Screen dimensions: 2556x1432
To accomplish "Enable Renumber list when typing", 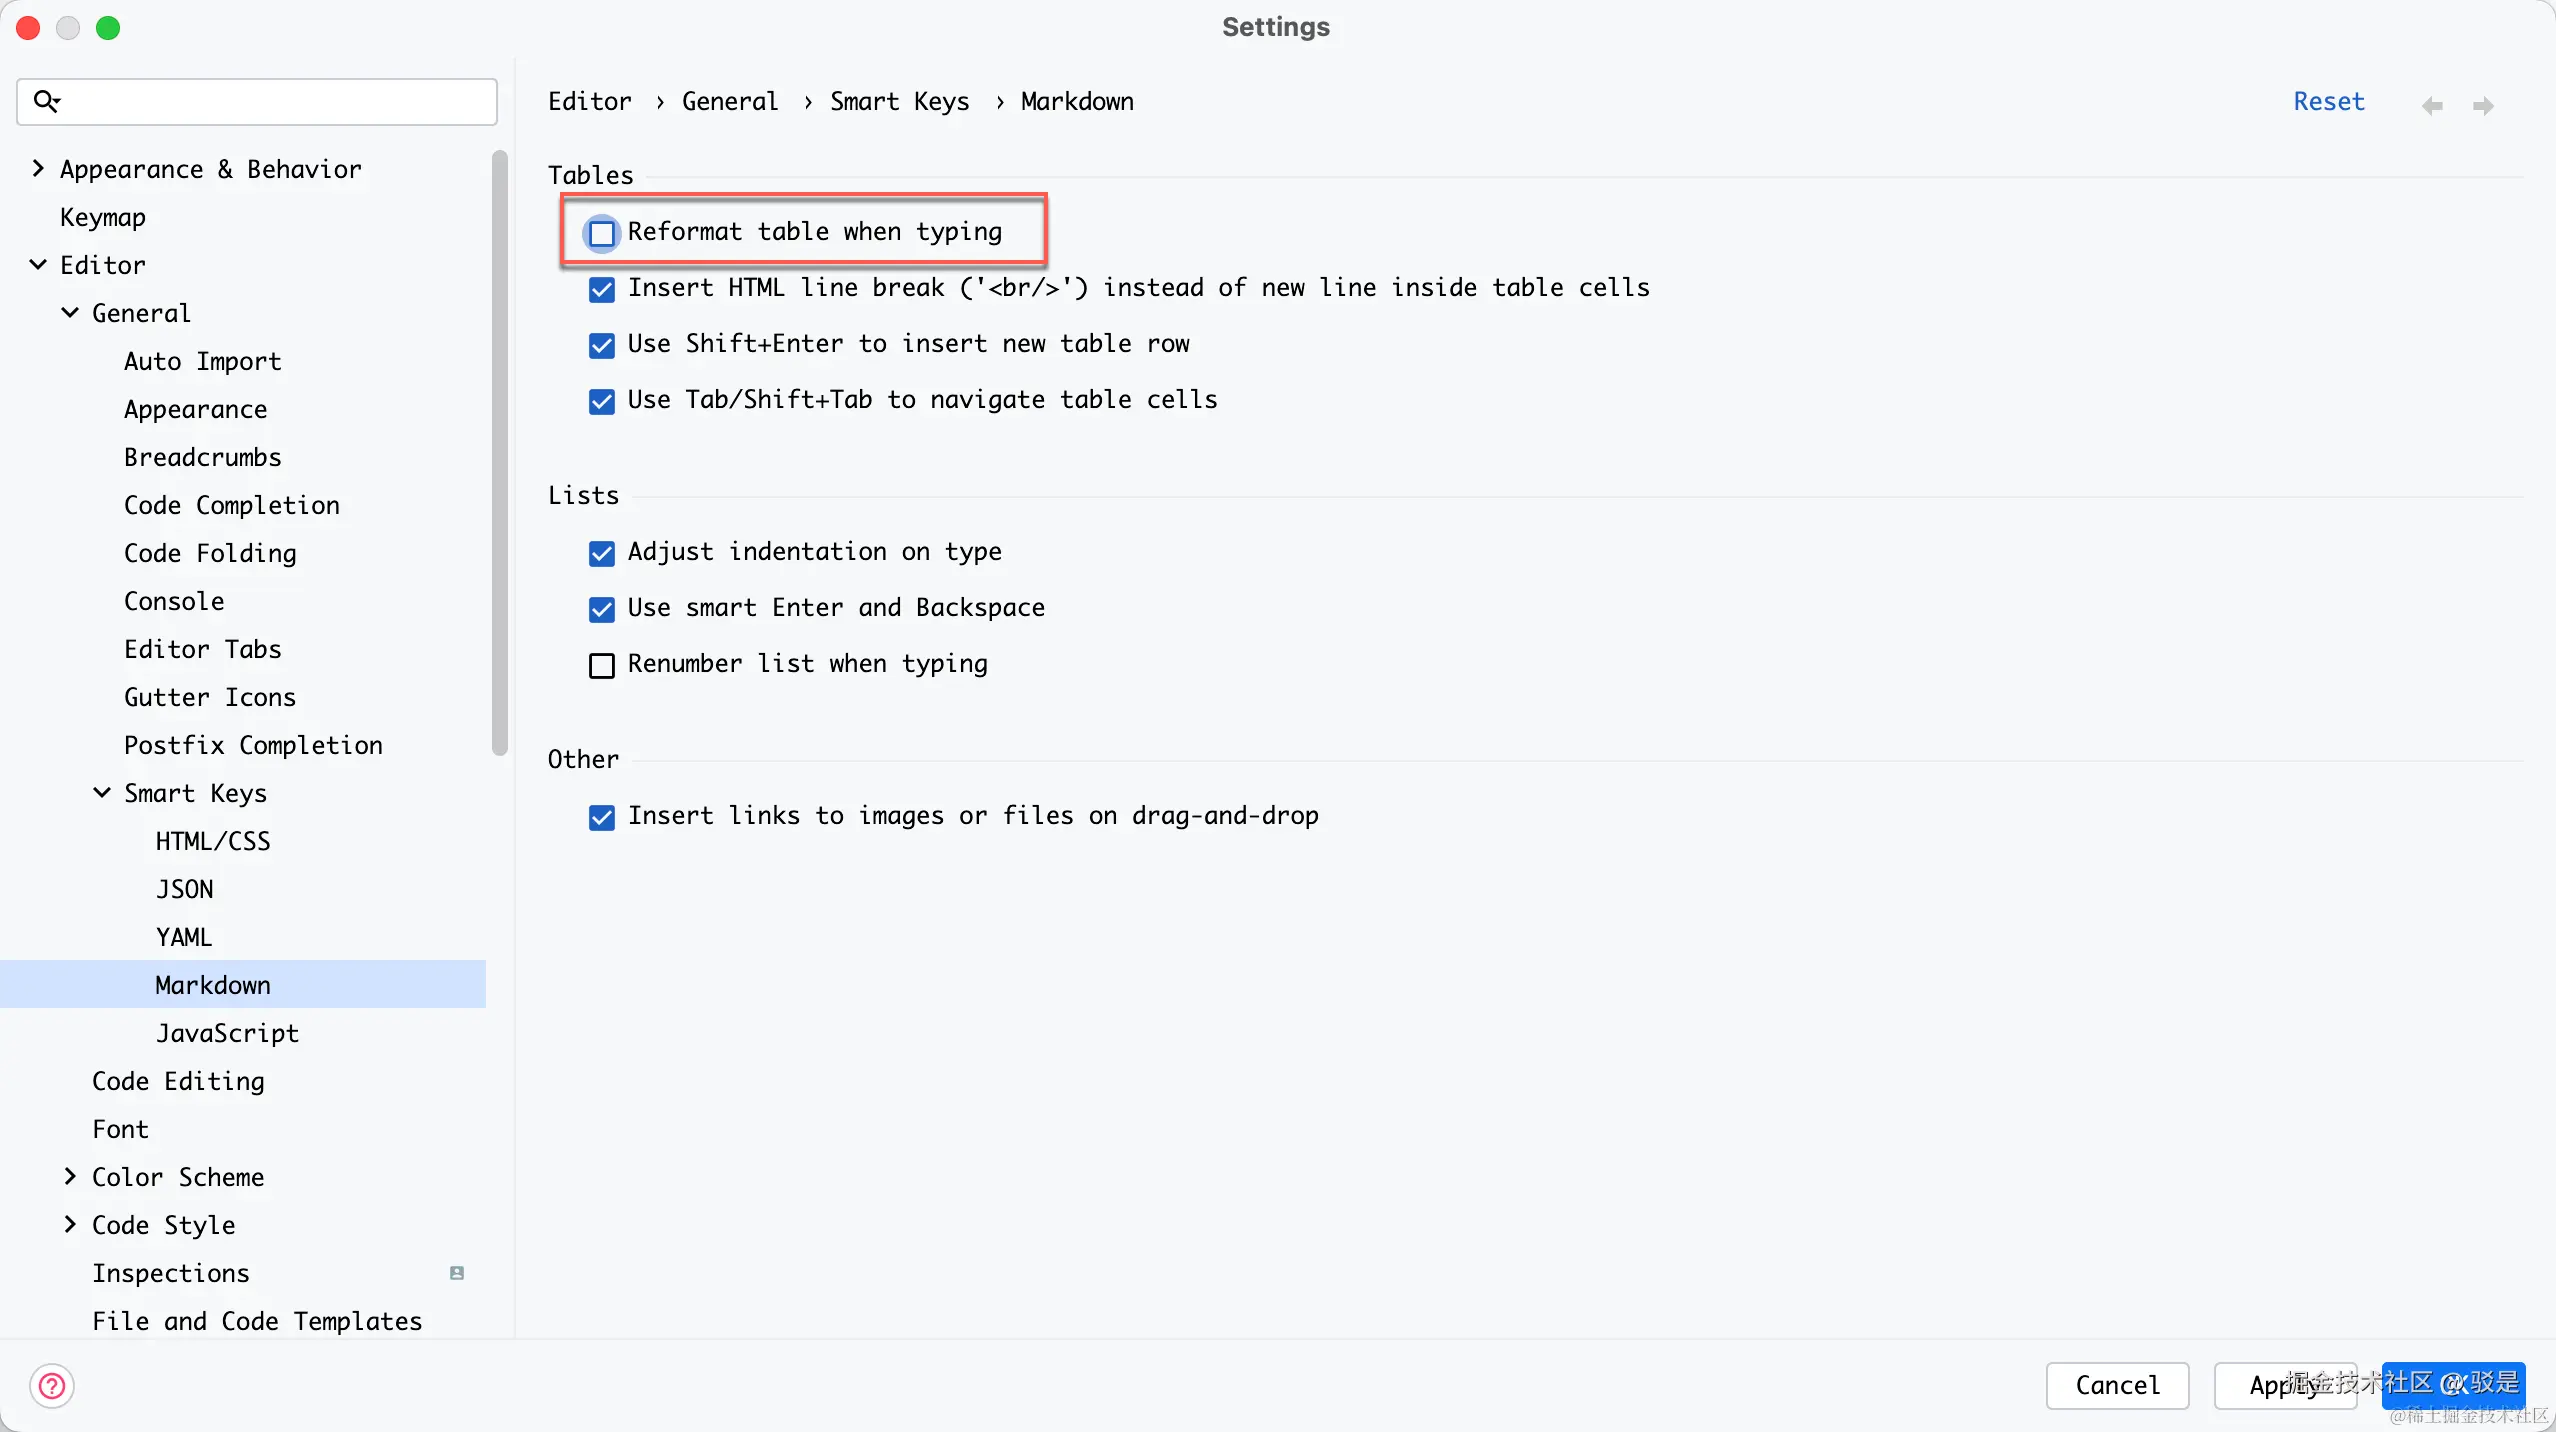I will click(x=602, y=665).
